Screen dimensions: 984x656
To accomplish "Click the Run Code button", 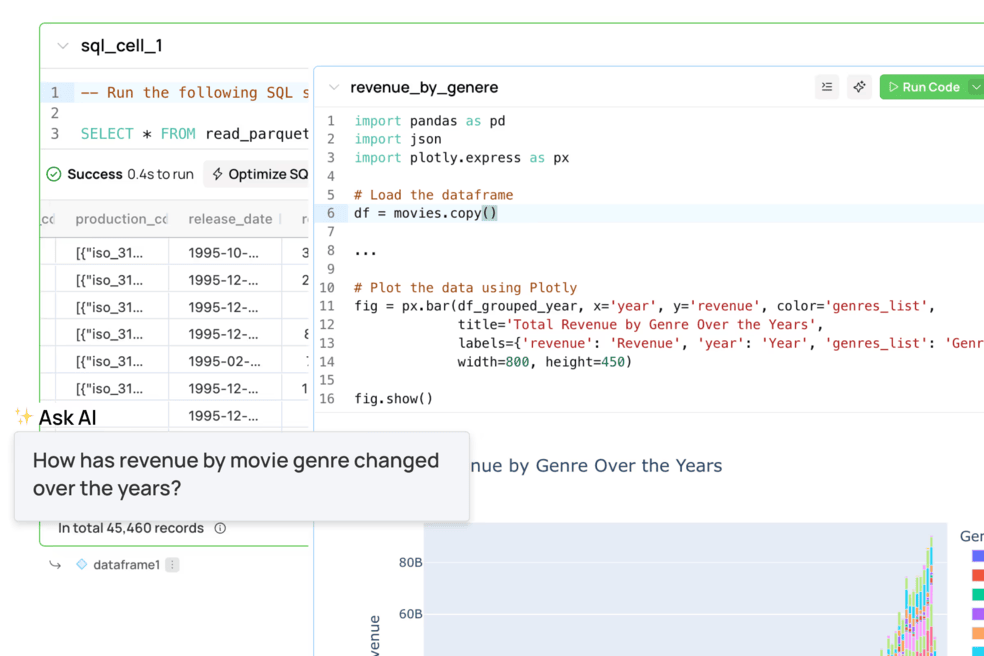I will point(924,87).
